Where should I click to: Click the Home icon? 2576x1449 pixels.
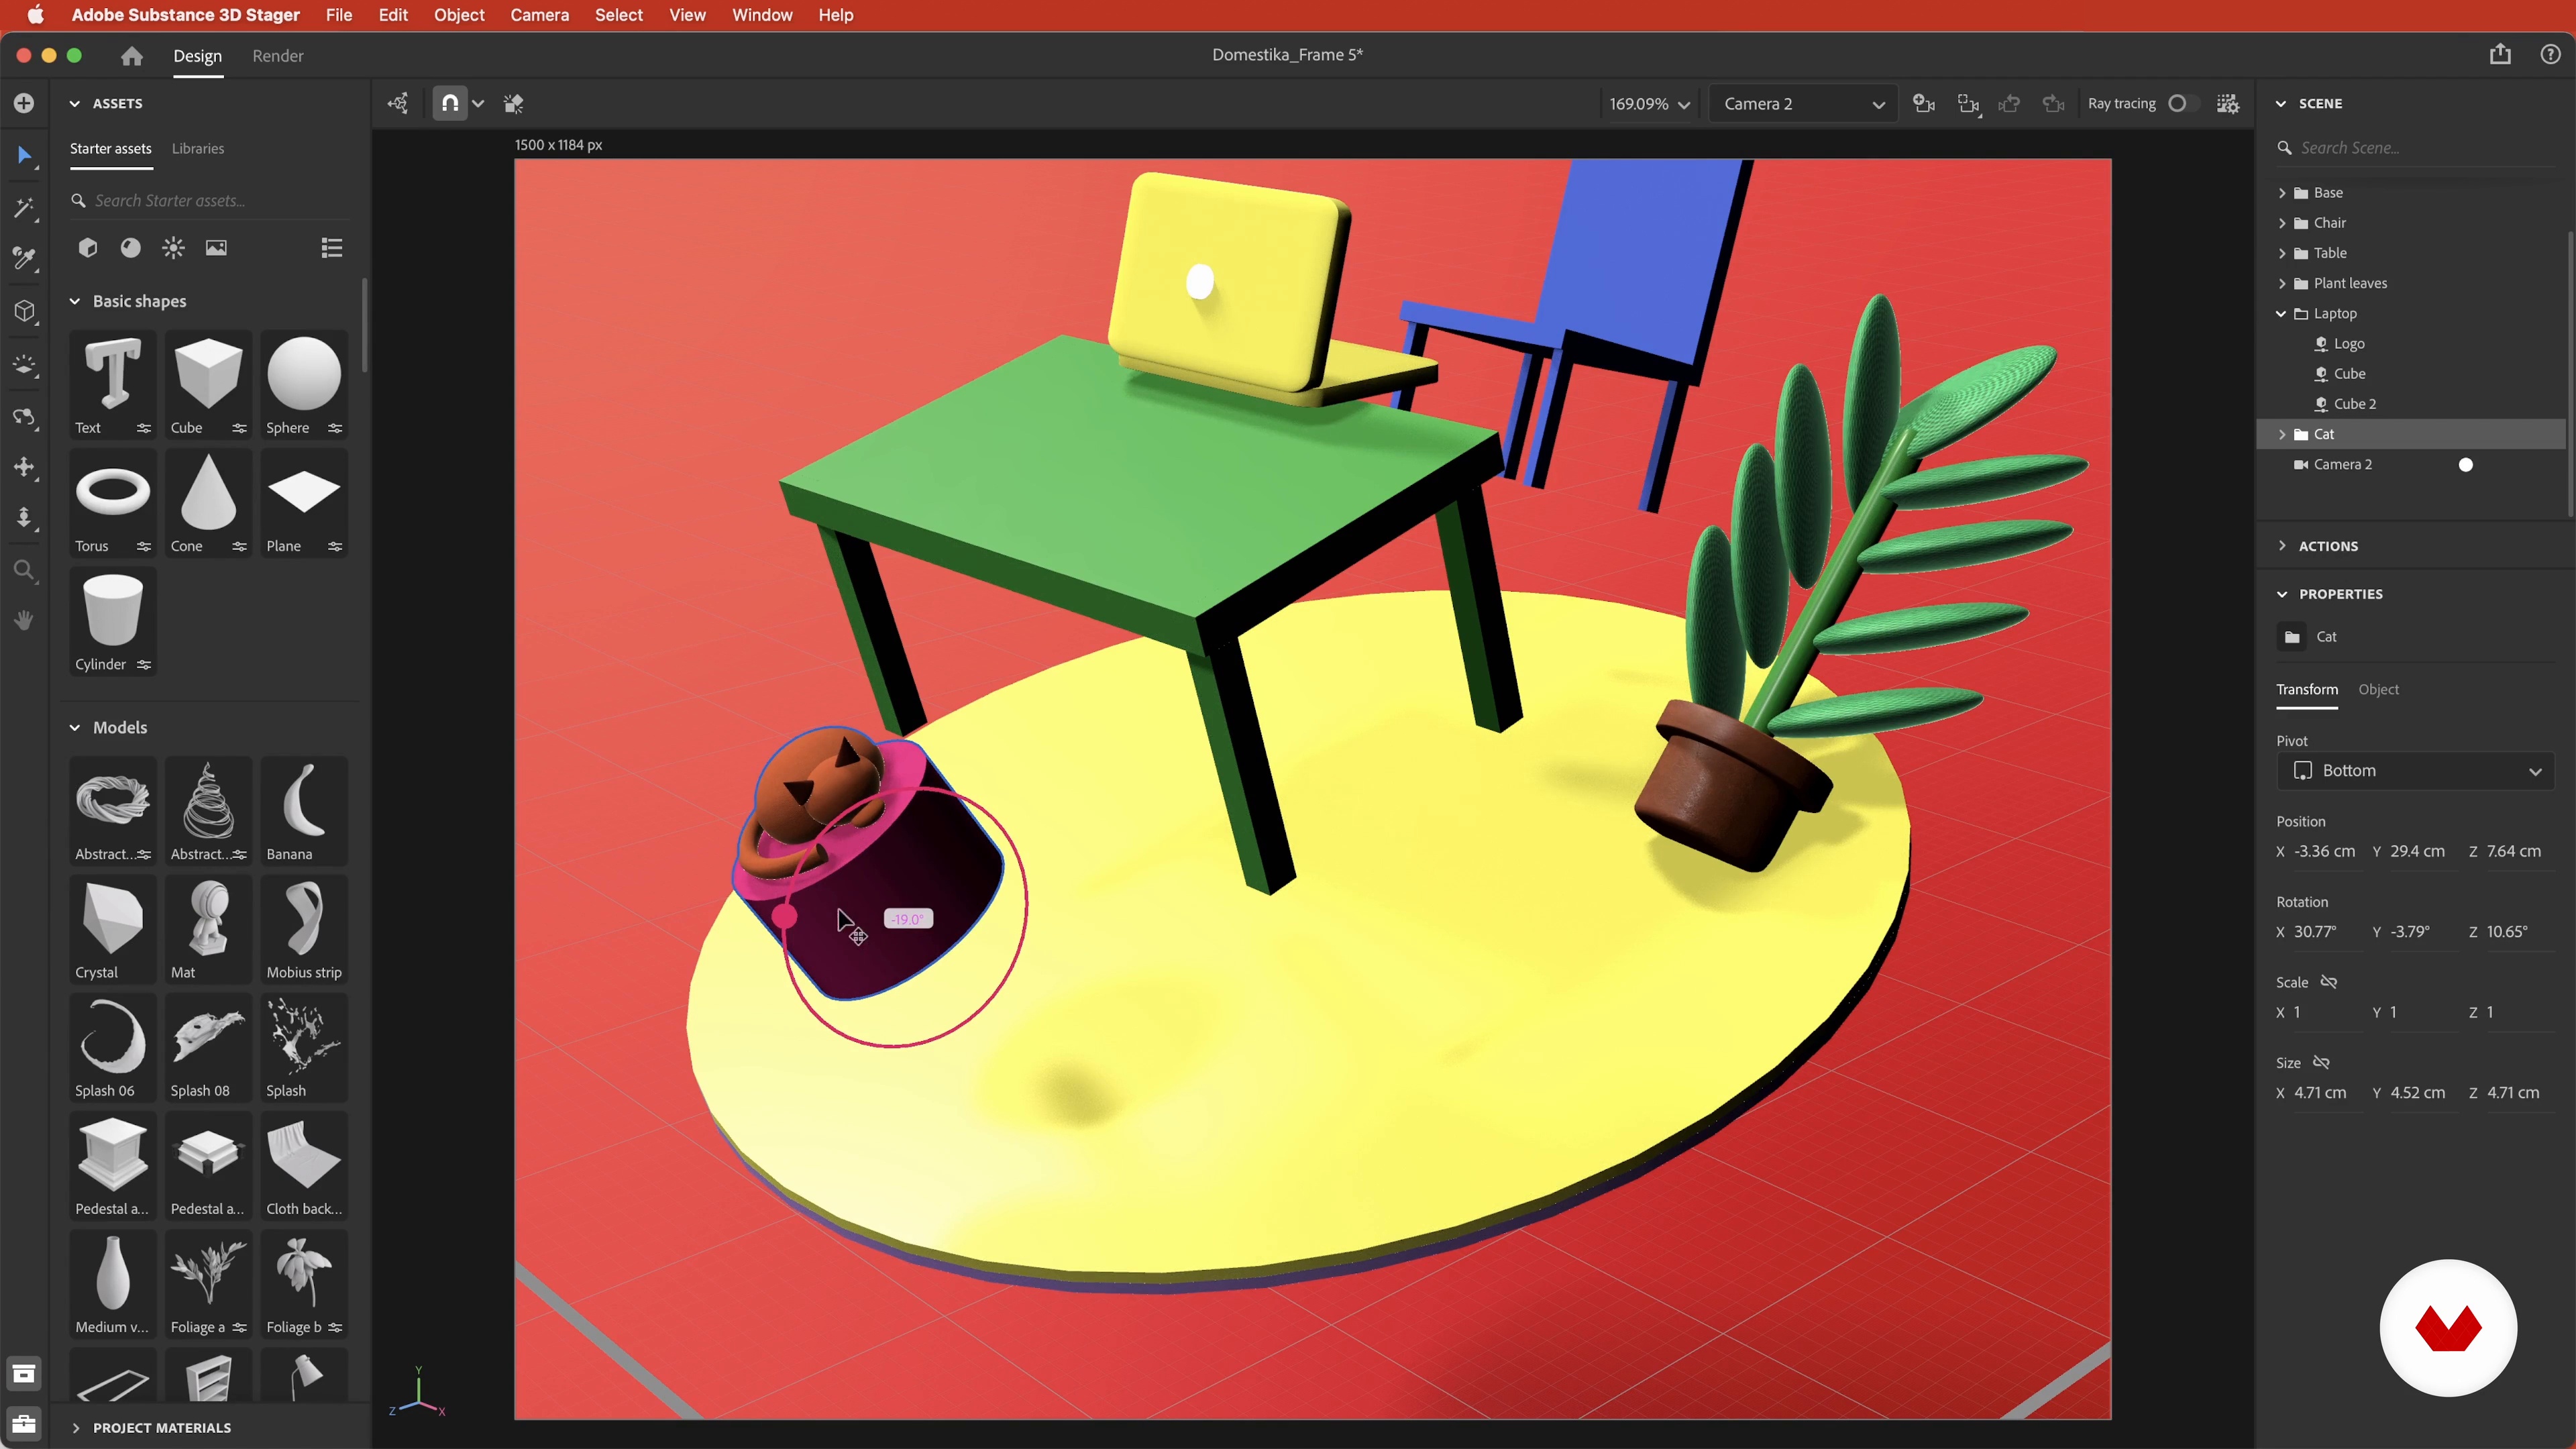pyautogui.click(x=131, y=56)
